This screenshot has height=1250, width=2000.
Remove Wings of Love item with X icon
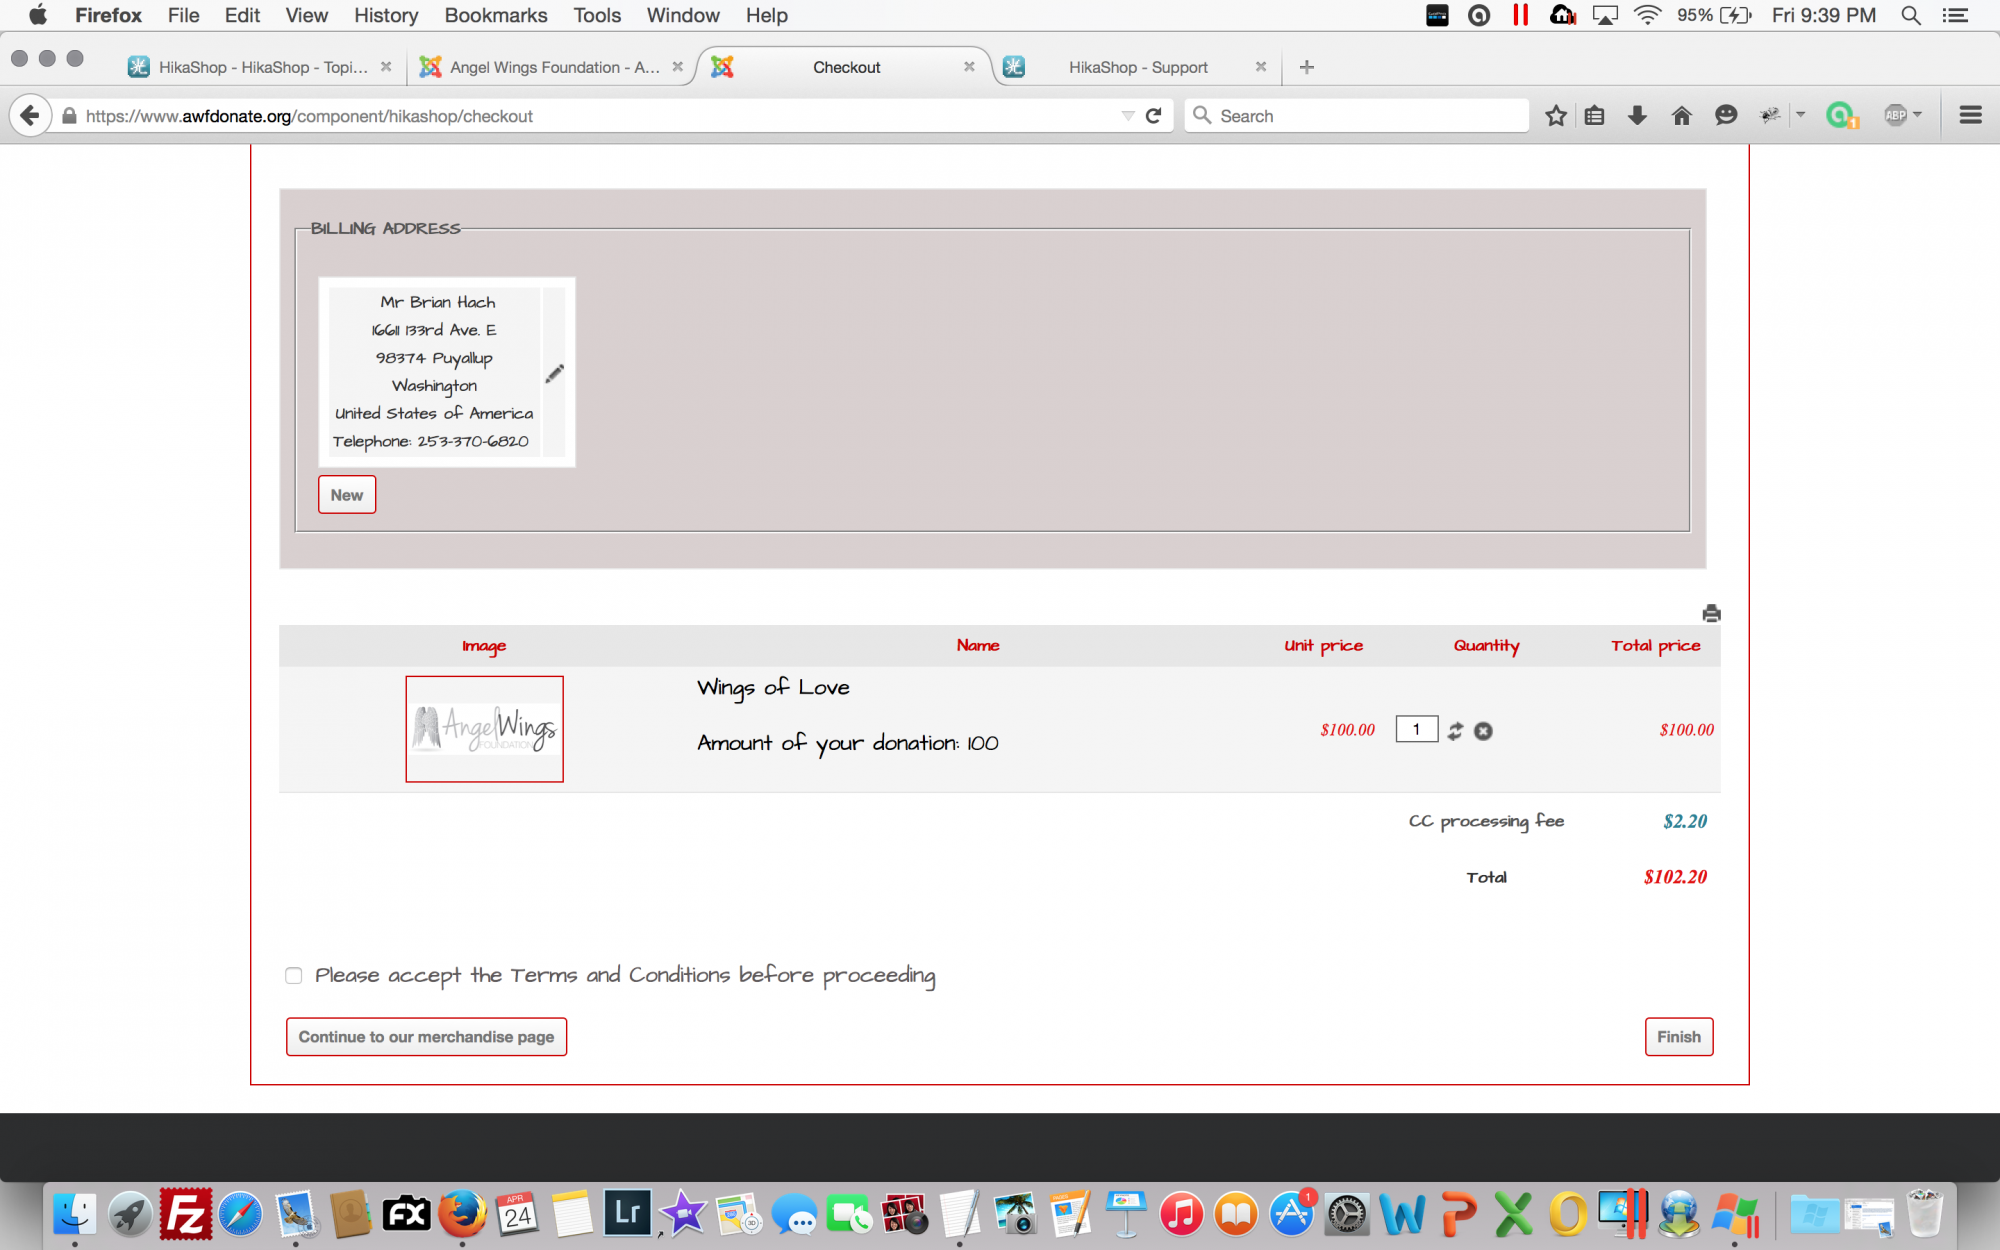(x=1483, y=731)
